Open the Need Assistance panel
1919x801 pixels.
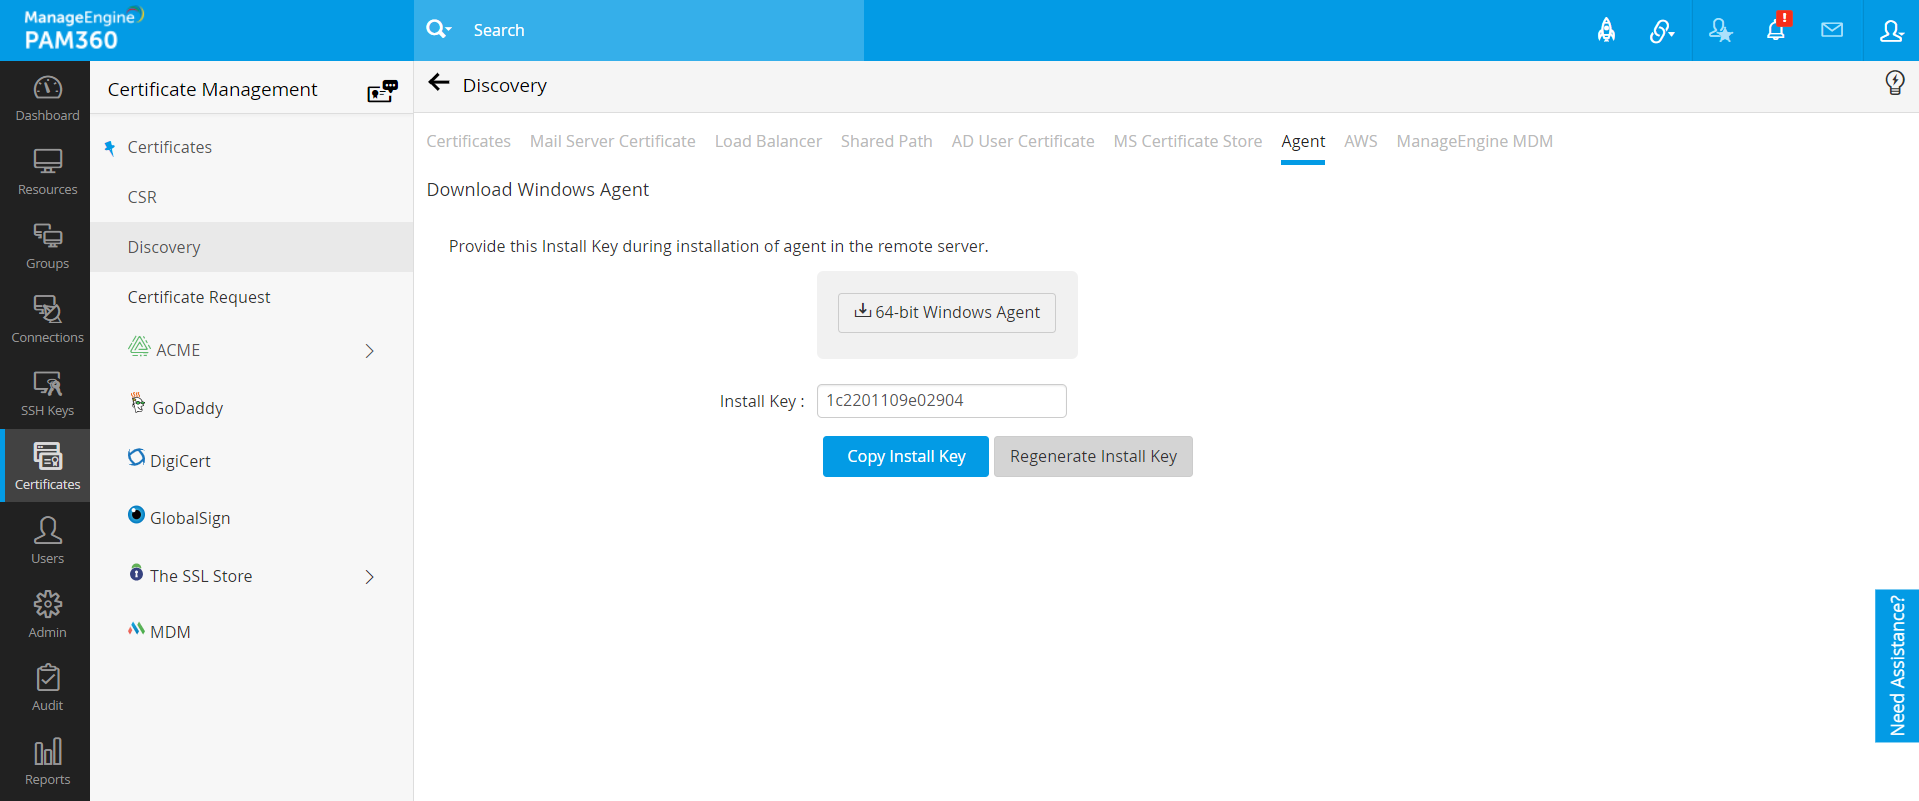click(x=1897, y=666)
